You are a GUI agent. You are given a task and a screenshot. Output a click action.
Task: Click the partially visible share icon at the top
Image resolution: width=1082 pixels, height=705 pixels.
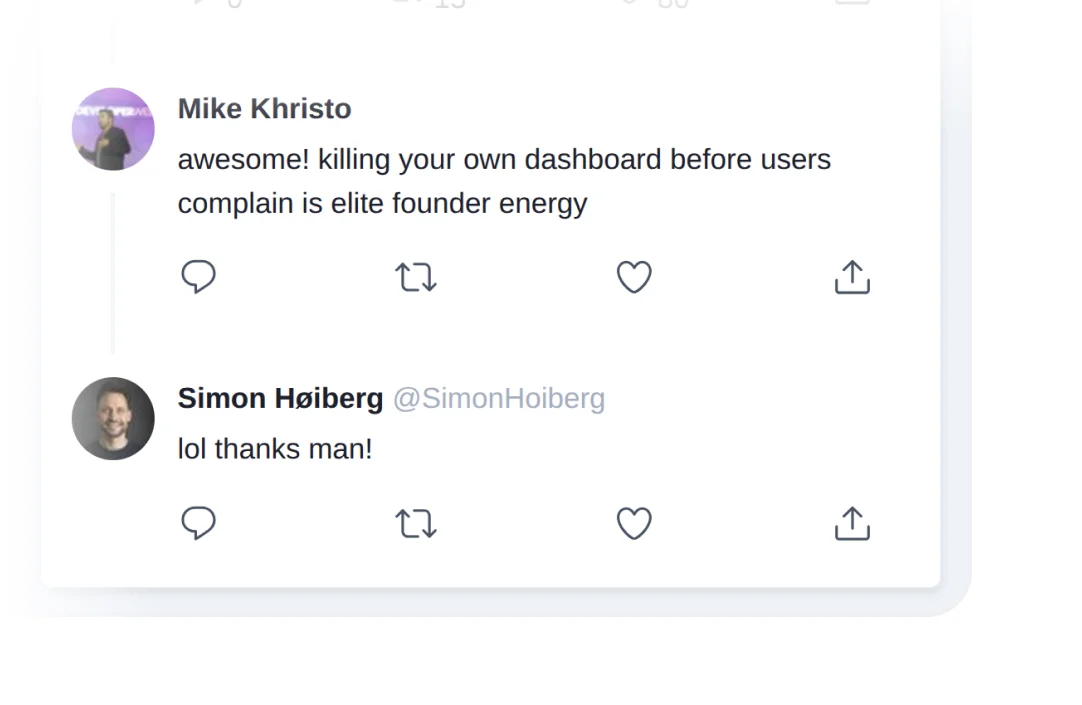click(851, 4)
